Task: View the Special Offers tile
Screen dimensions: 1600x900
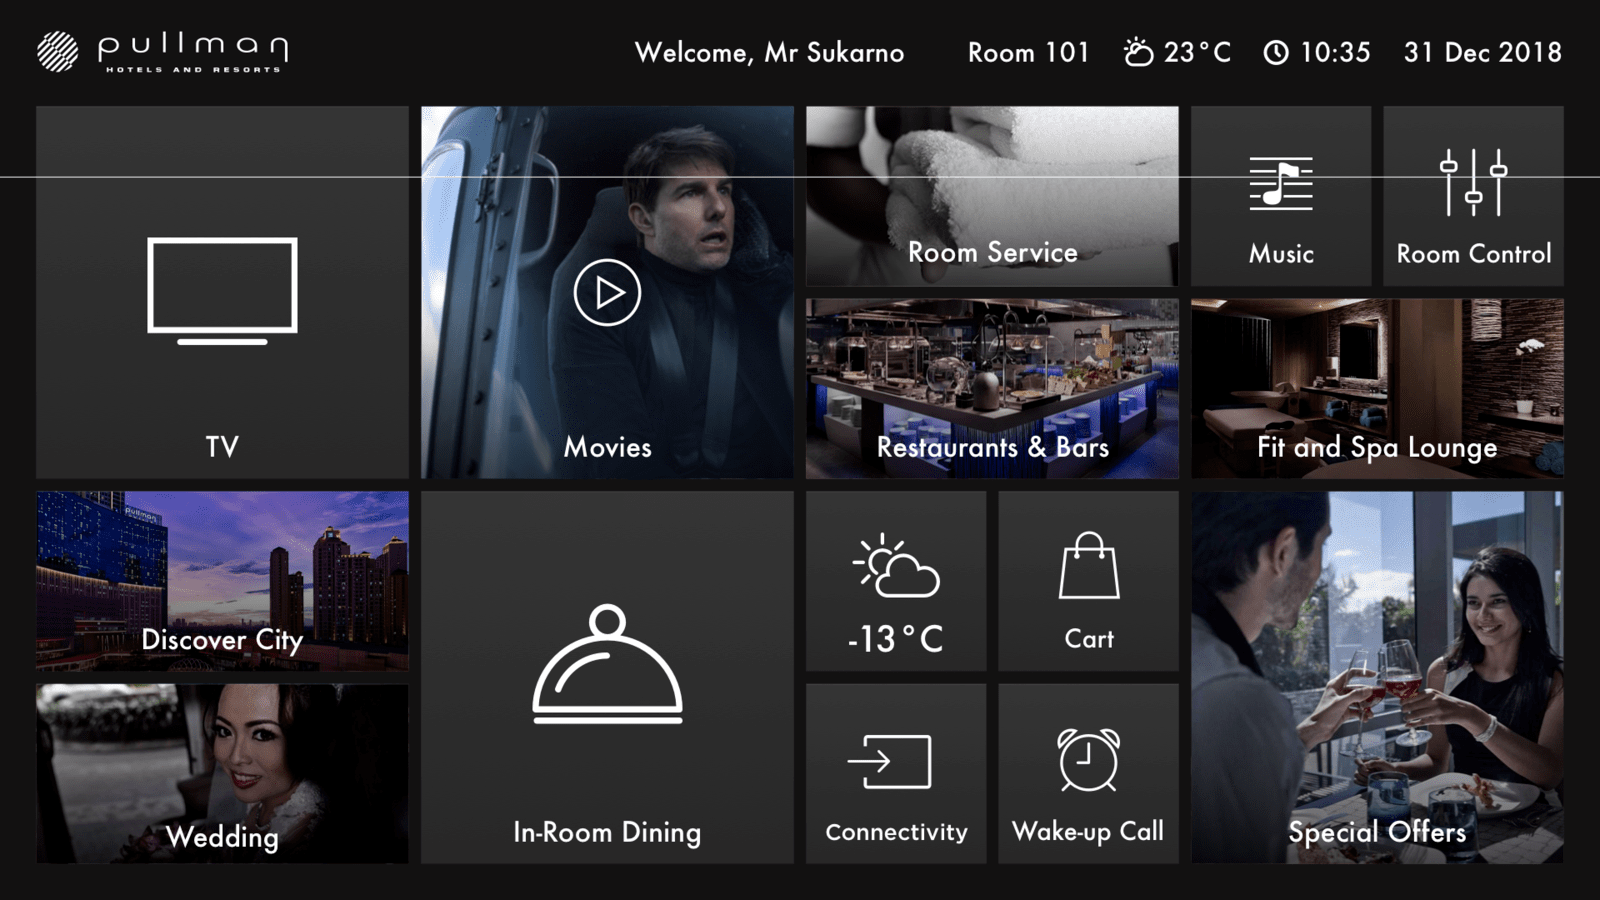Action: pyautogui.click(x=1377, y=677)
